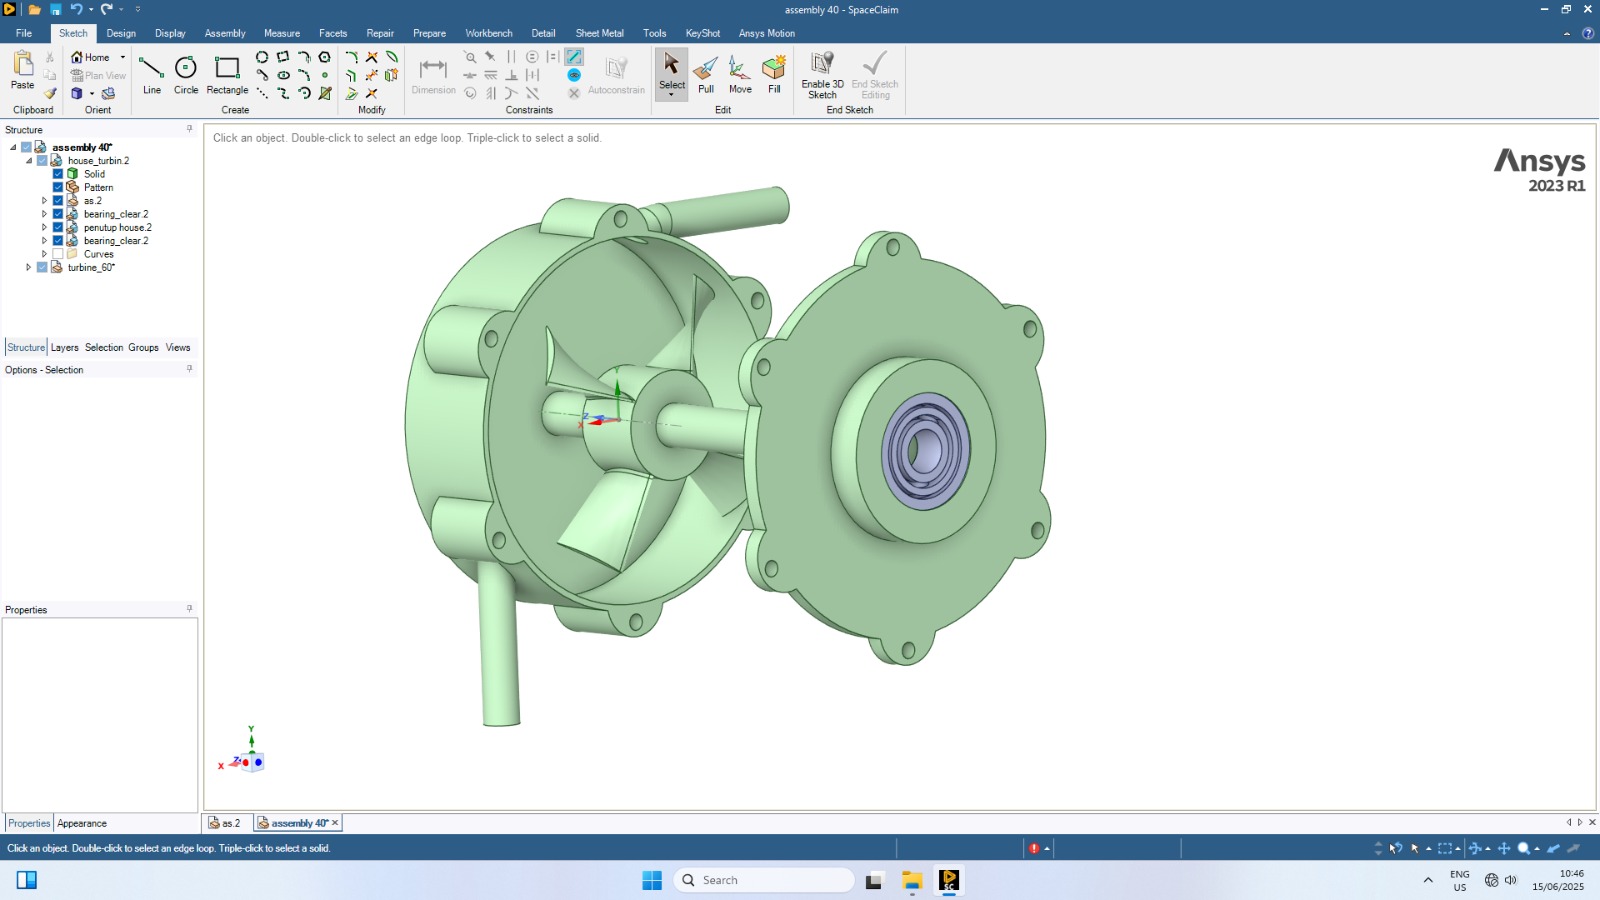This screenshot has width=1600, height=900.
Task: Click the Fill tool icon
Action: [774, 74]
